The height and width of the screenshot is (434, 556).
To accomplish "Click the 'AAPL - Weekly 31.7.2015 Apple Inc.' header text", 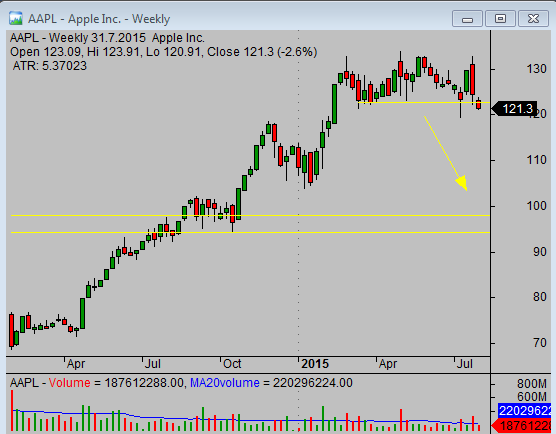I will (x=107, y=38).
